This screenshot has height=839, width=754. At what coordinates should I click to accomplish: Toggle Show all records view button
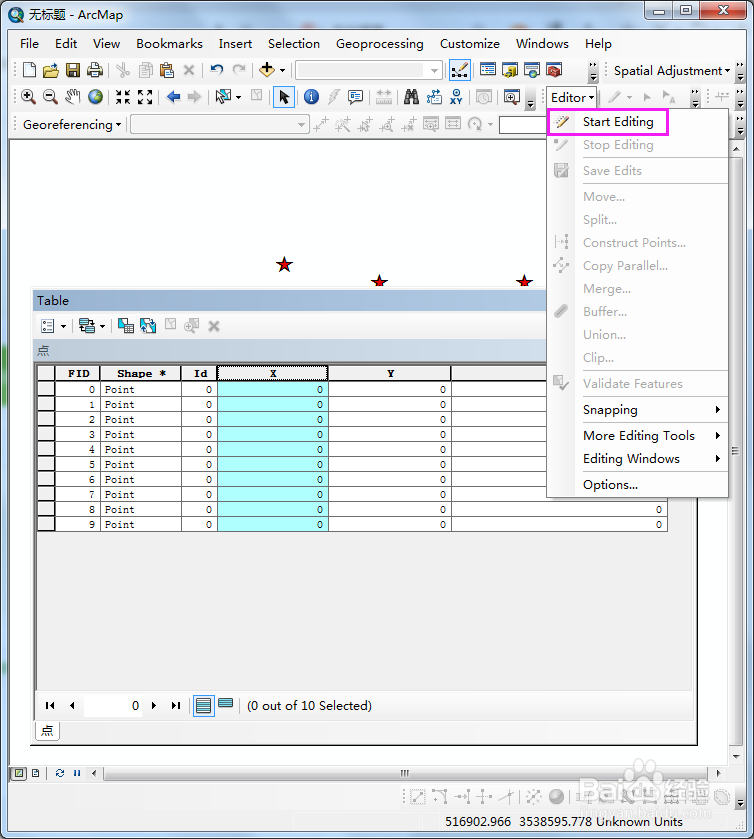point(203,705)
